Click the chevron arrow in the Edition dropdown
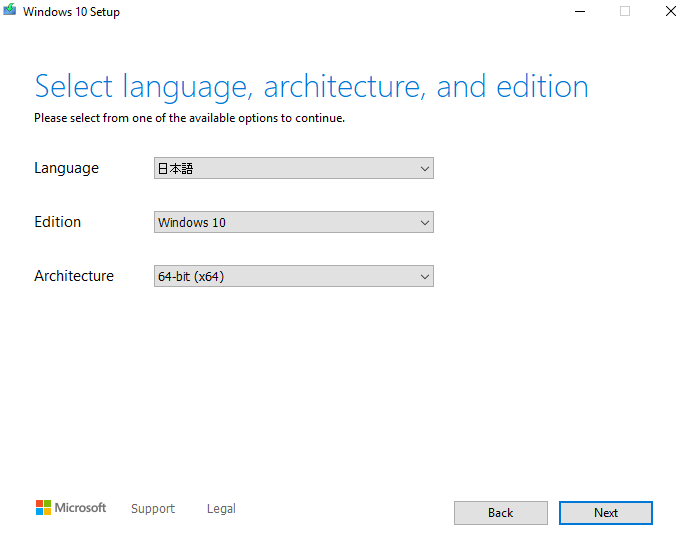 click(x=424, y=223)
